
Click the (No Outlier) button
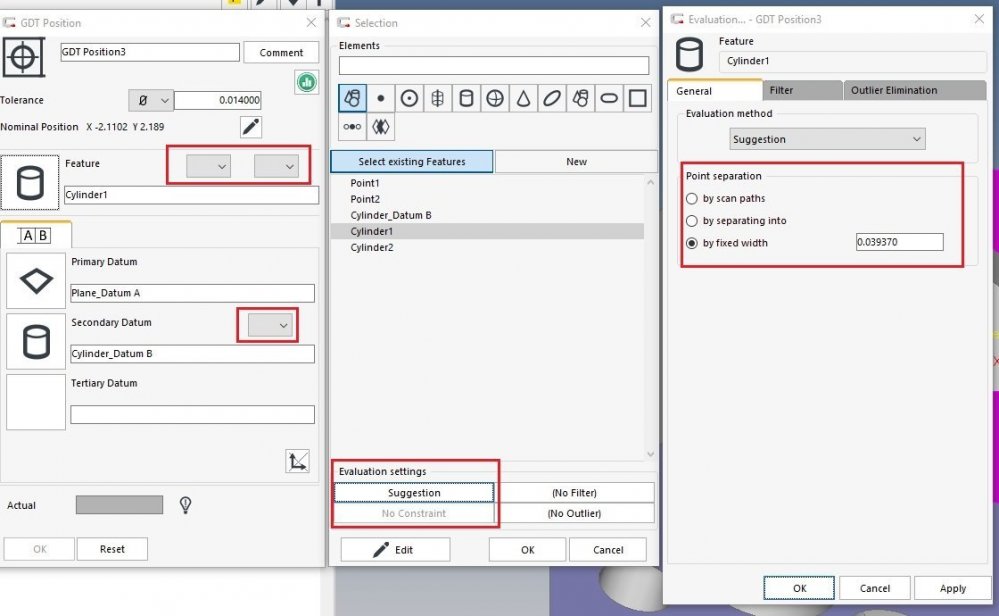574,513
